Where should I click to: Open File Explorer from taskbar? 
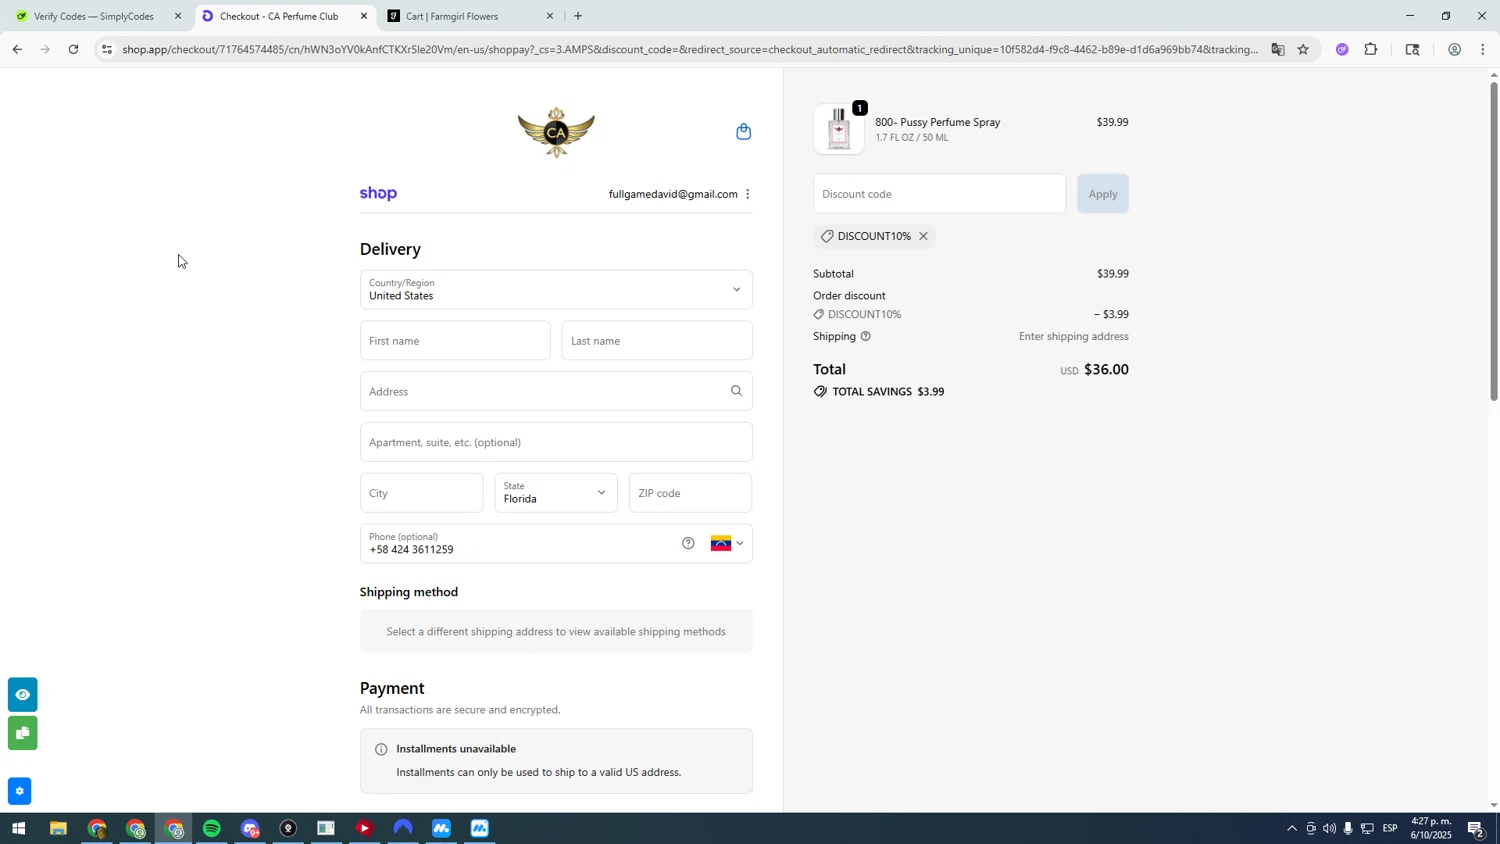point(58,829)
